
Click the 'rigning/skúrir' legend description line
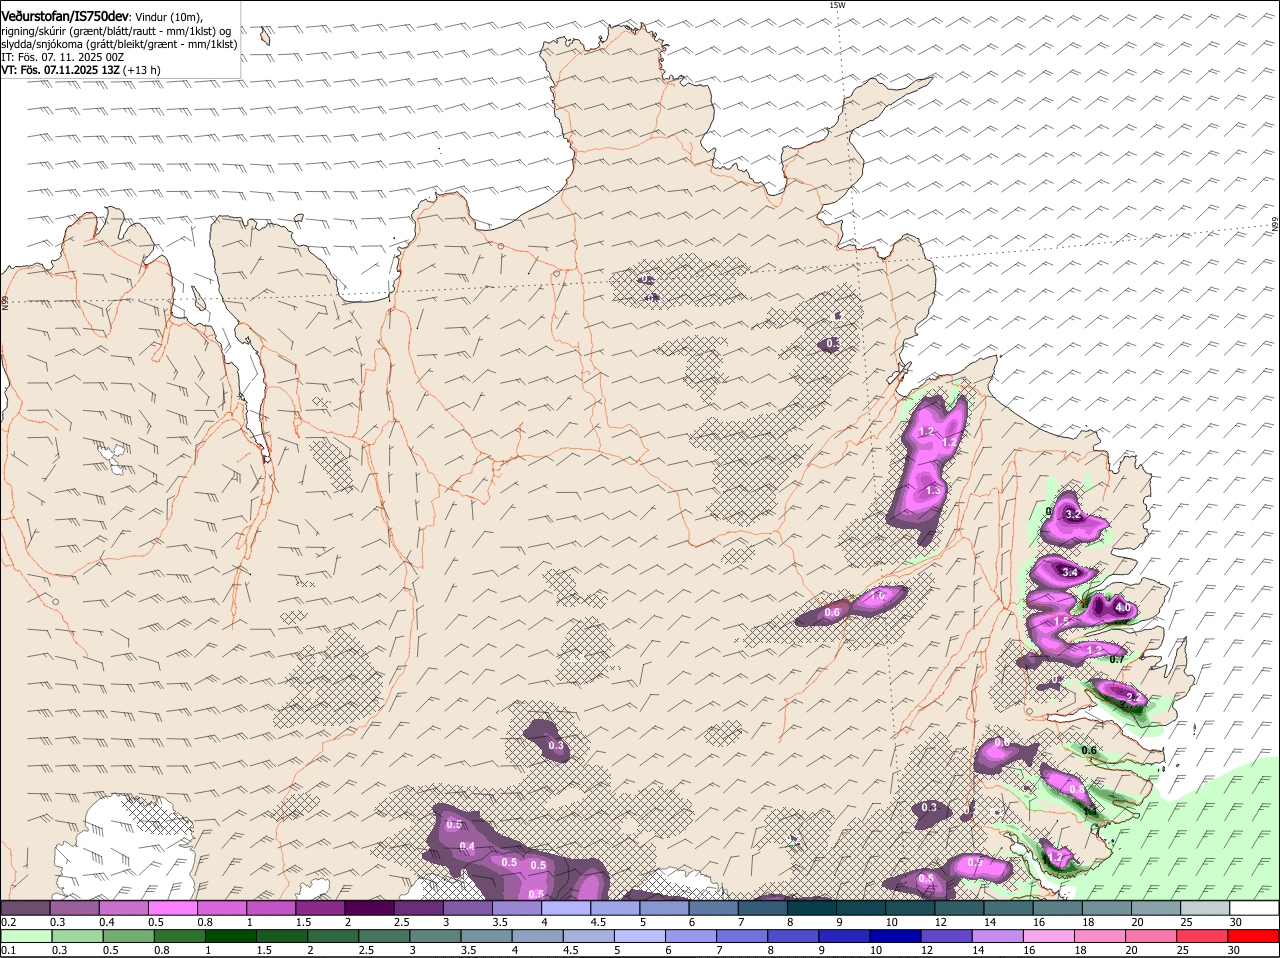point(117,30)
